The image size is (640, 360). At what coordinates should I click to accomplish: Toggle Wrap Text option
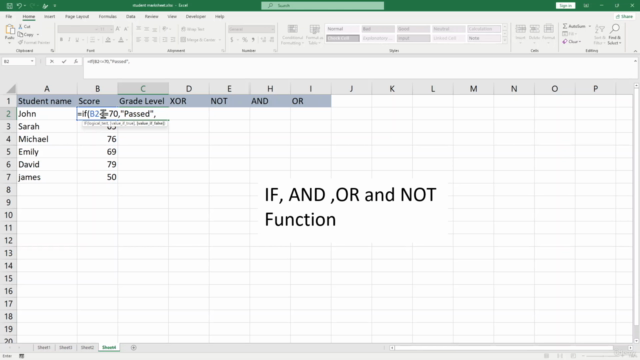tap(193, 29)
